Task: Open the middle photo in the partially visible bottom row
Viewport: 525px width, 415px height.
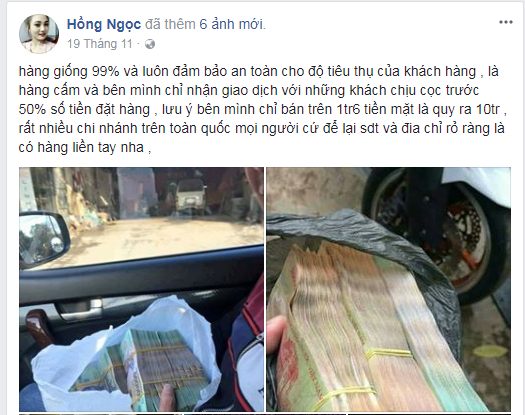Action: point(265,414)
